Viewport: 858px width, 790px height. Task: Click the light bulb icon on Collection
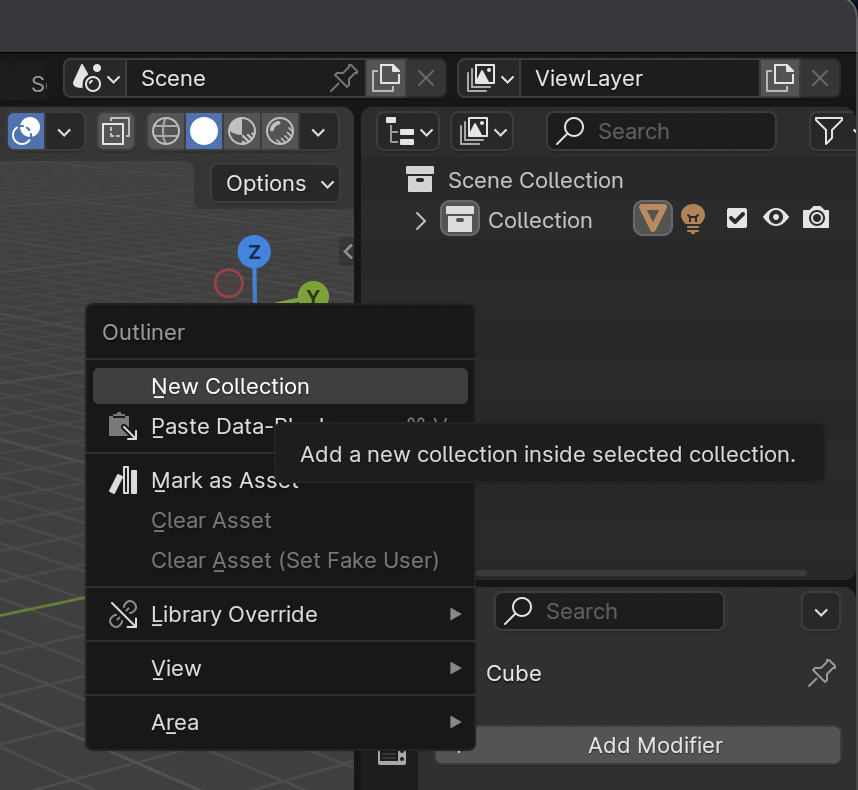tap(693, 218)
